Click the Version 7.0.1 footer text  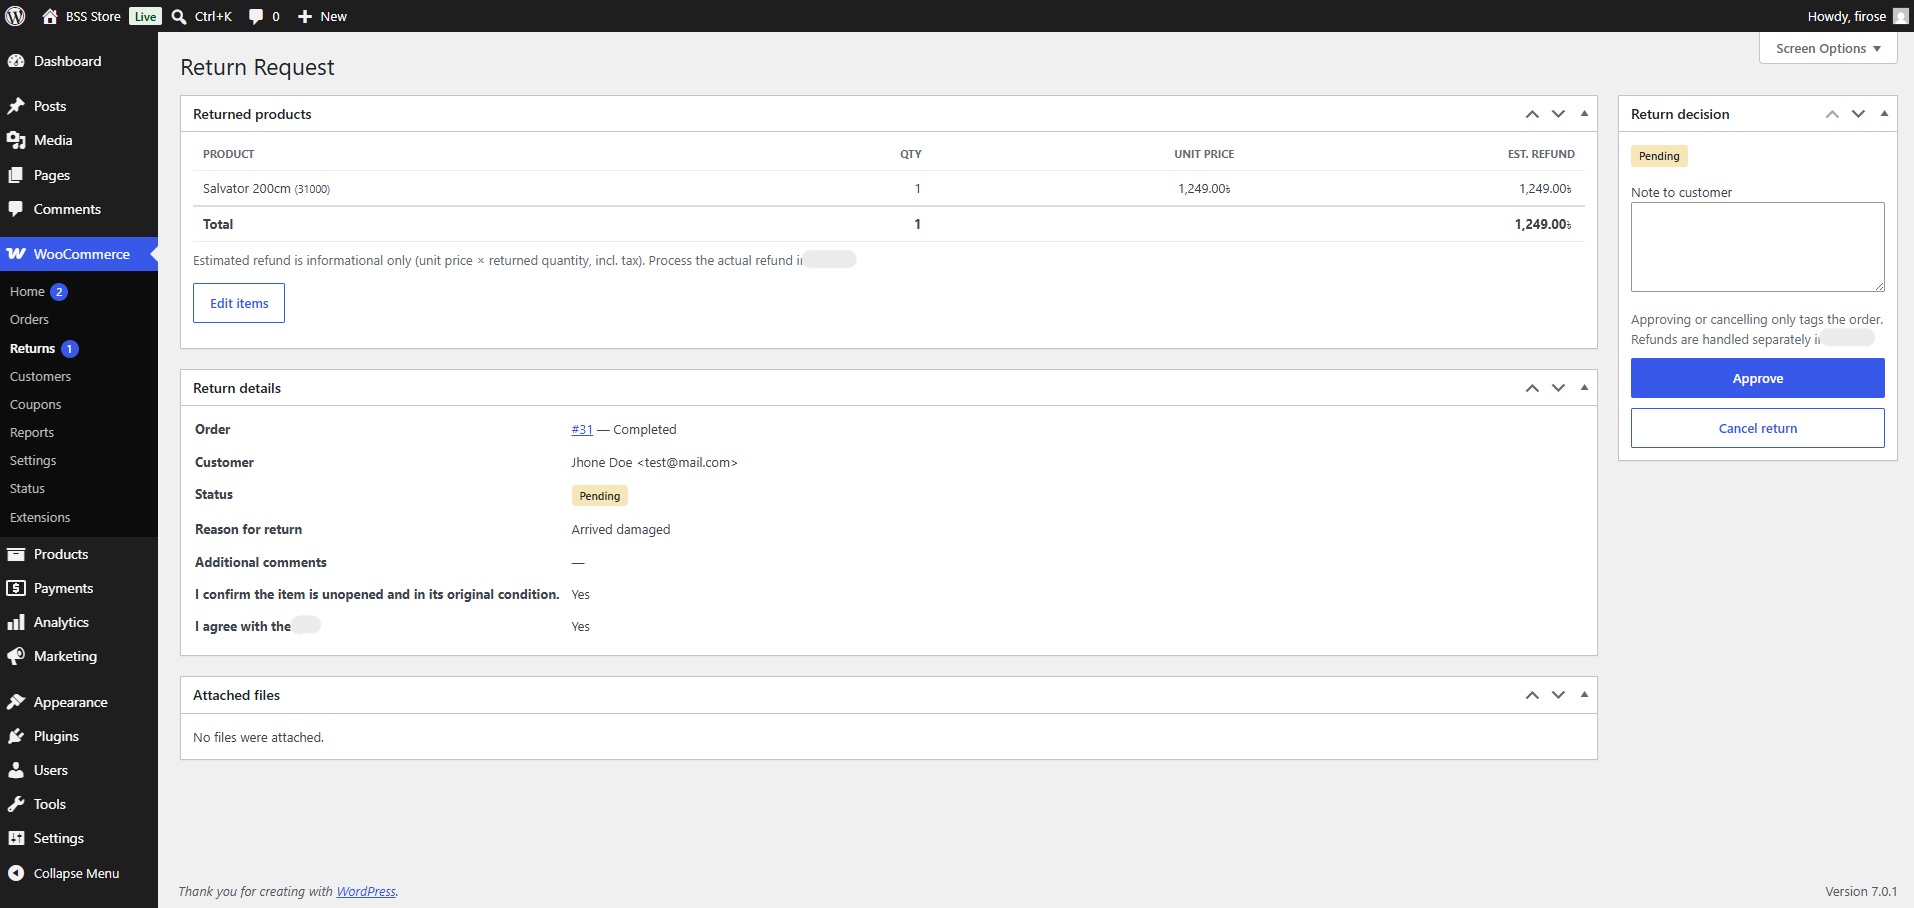pos(1861,892)
